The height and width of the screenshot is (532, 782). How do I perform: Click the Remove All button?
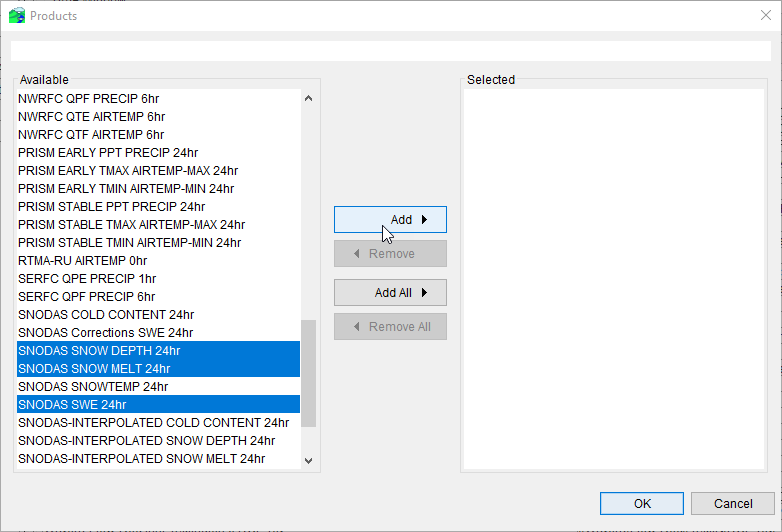(x=390, y=327)
